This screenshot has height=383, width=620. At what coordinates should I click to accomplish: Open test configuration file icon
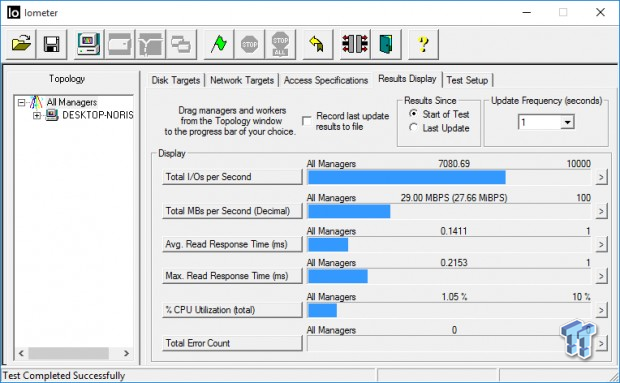point(21,44)
